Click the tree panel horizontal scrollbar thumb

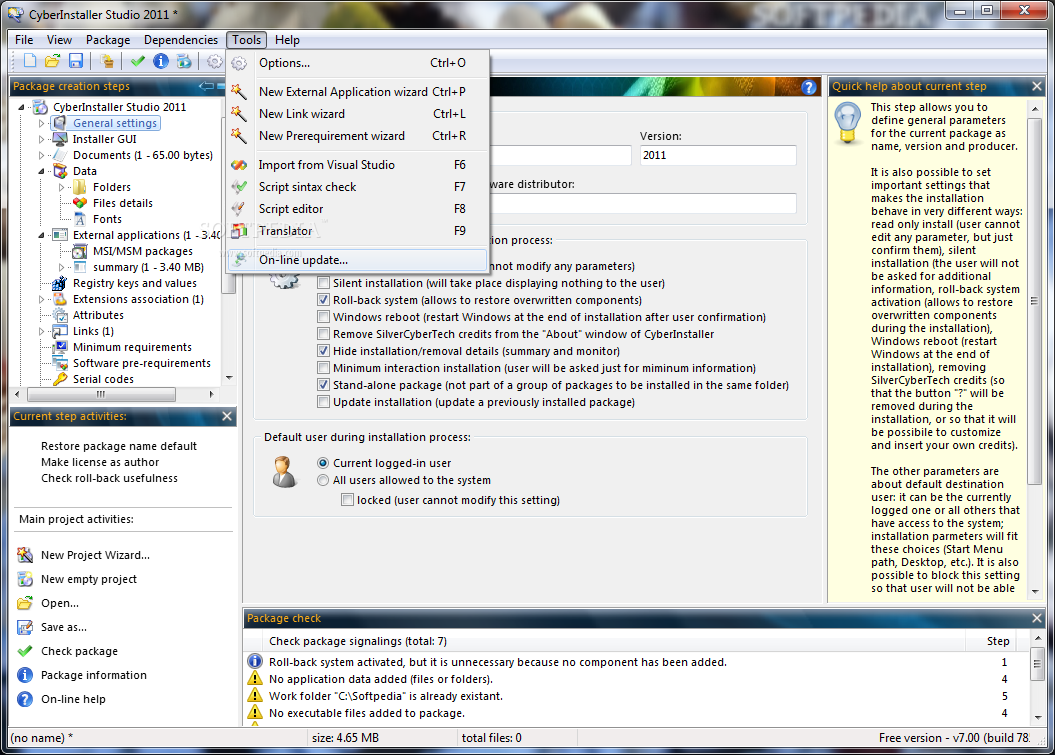(101, 394)
